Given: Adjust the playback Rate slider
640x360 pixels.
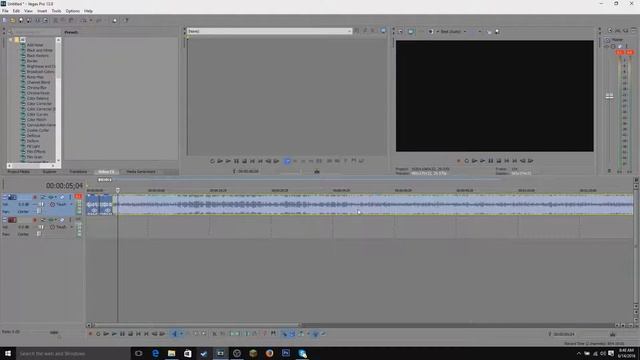Looking at the screenshot, I should (54, 333).
